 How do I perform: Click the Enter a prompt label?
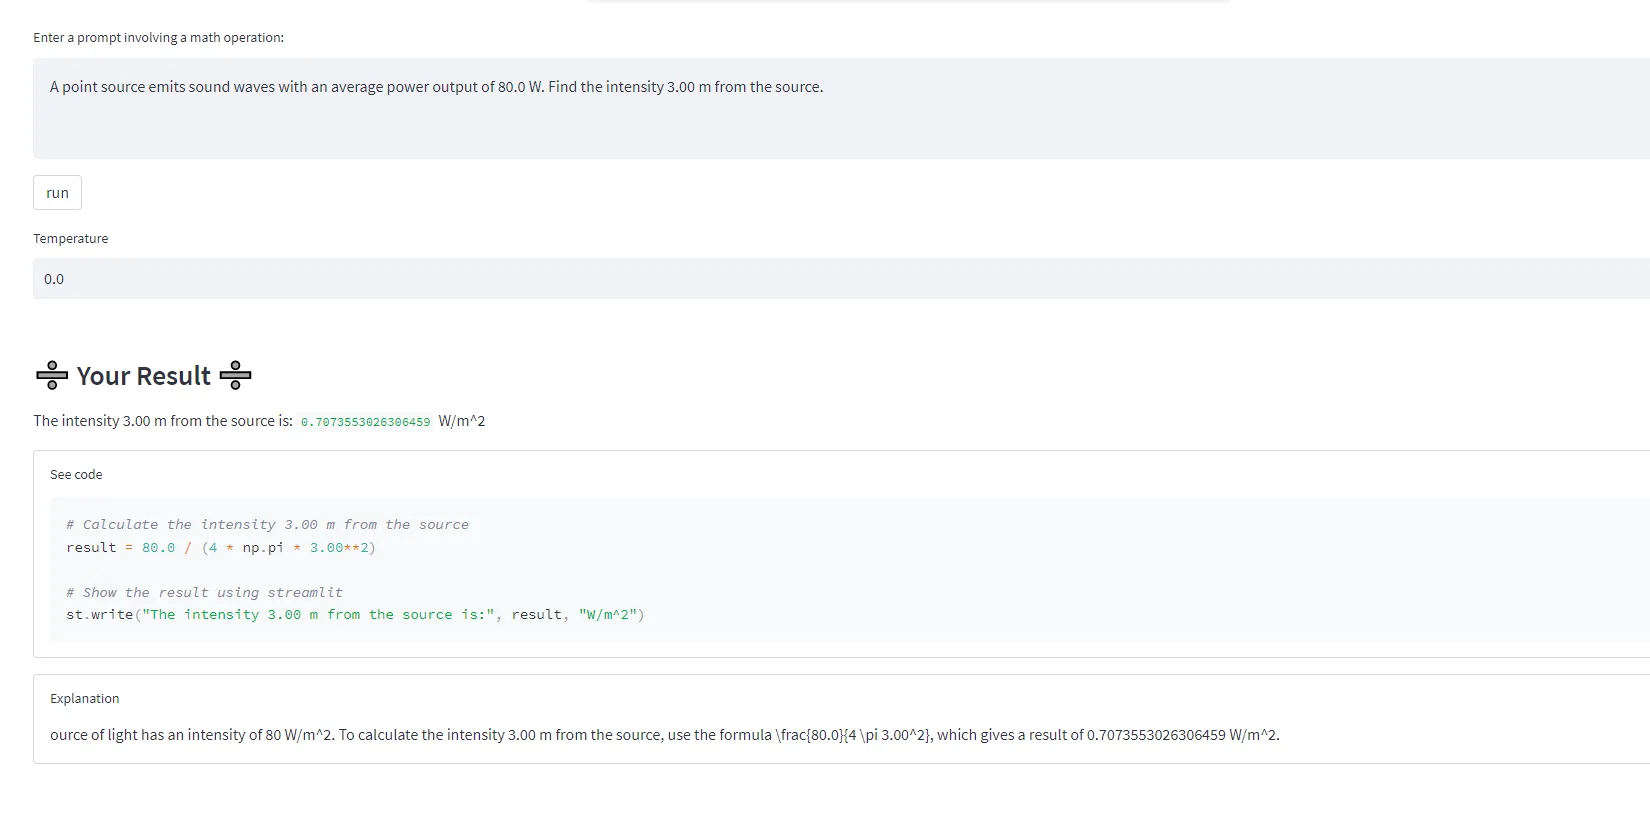pos(158,38)
